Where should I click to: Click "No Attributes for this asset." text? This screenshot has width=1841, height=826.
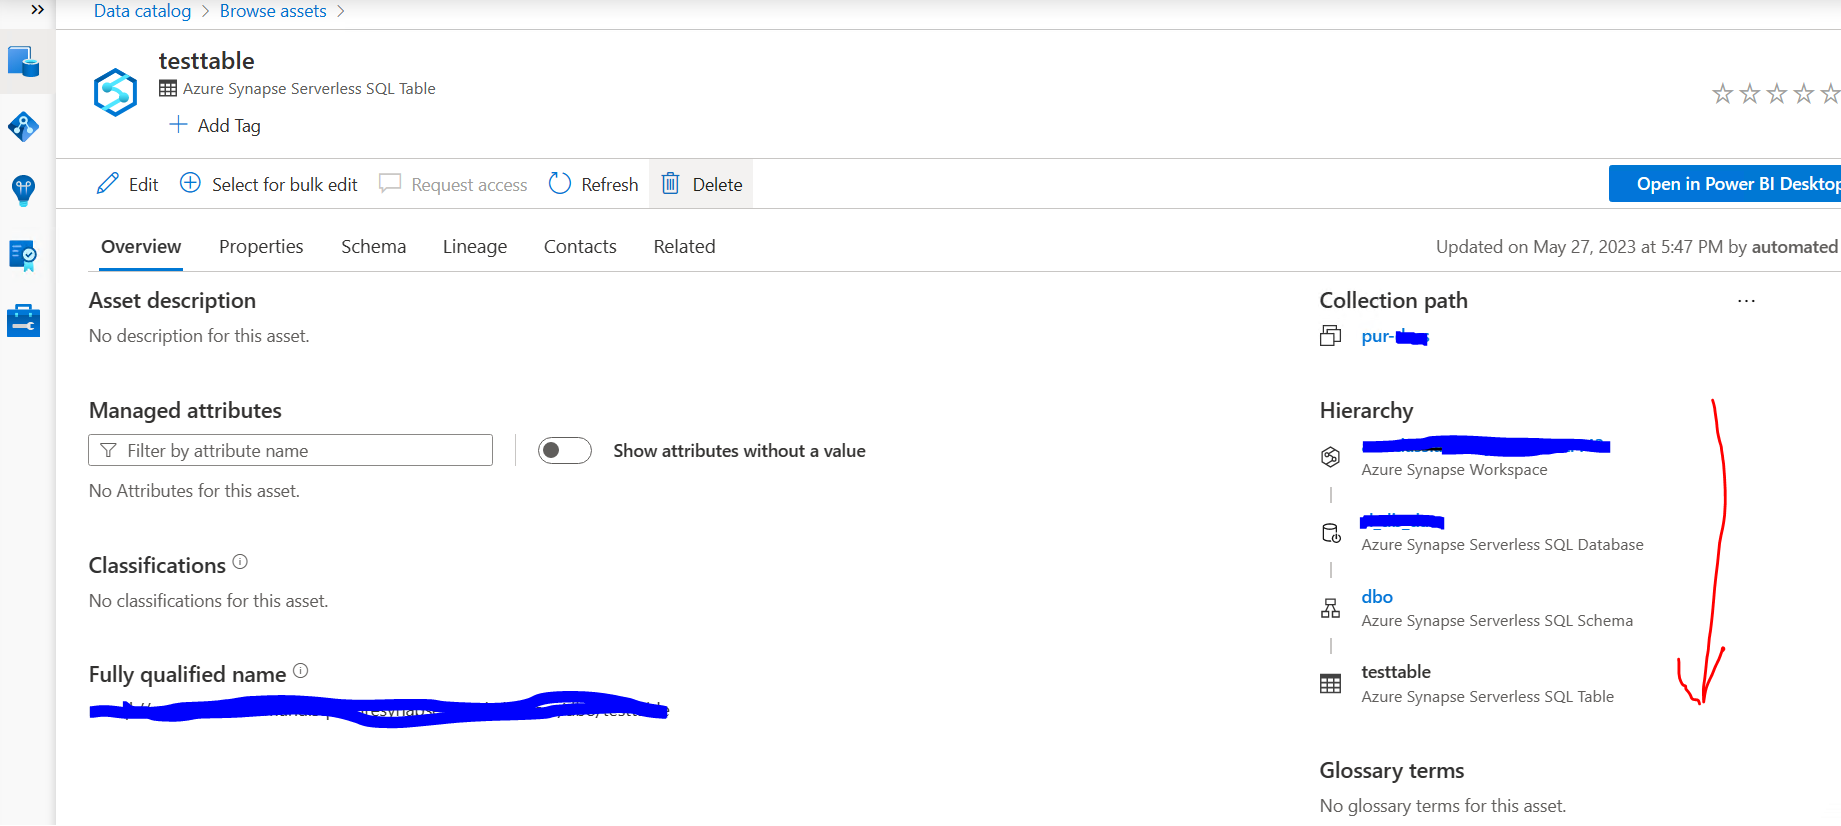194,491
